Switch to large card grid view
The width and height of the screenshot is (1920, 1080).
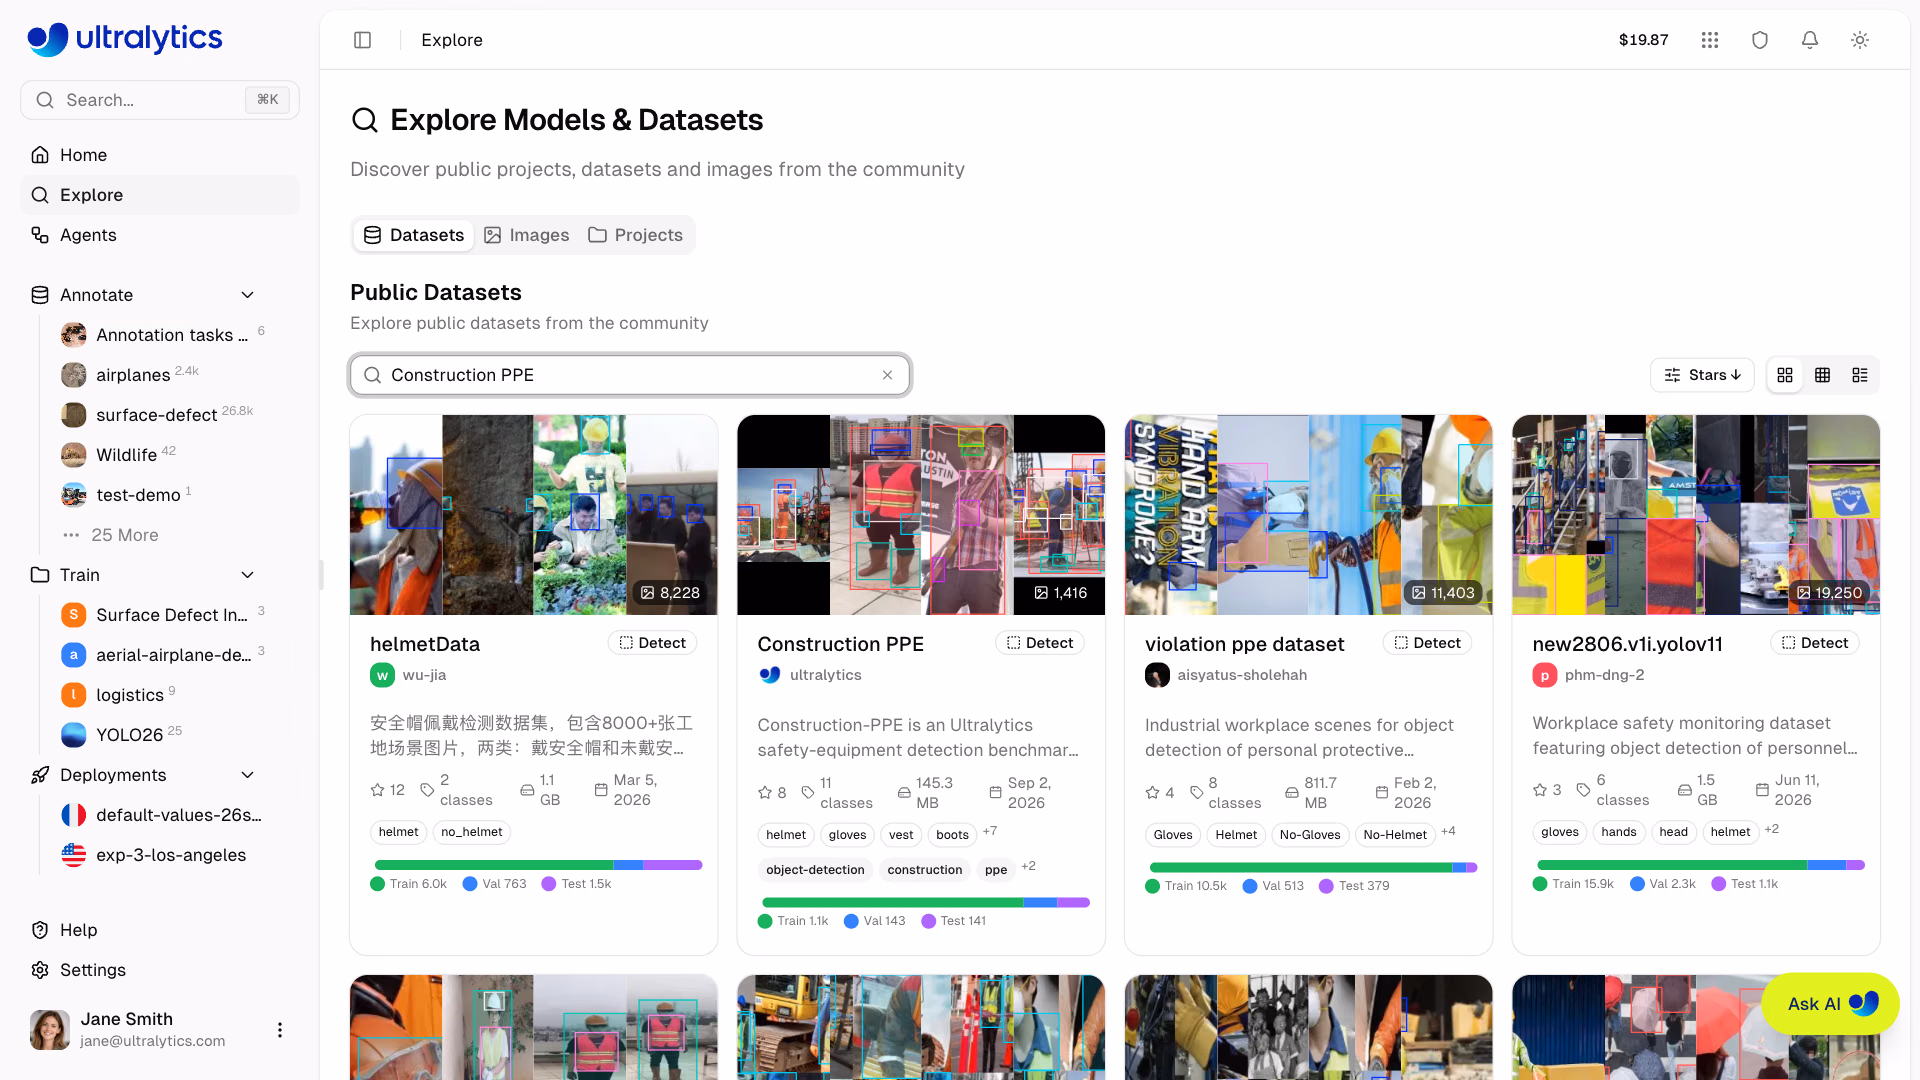1785,375
